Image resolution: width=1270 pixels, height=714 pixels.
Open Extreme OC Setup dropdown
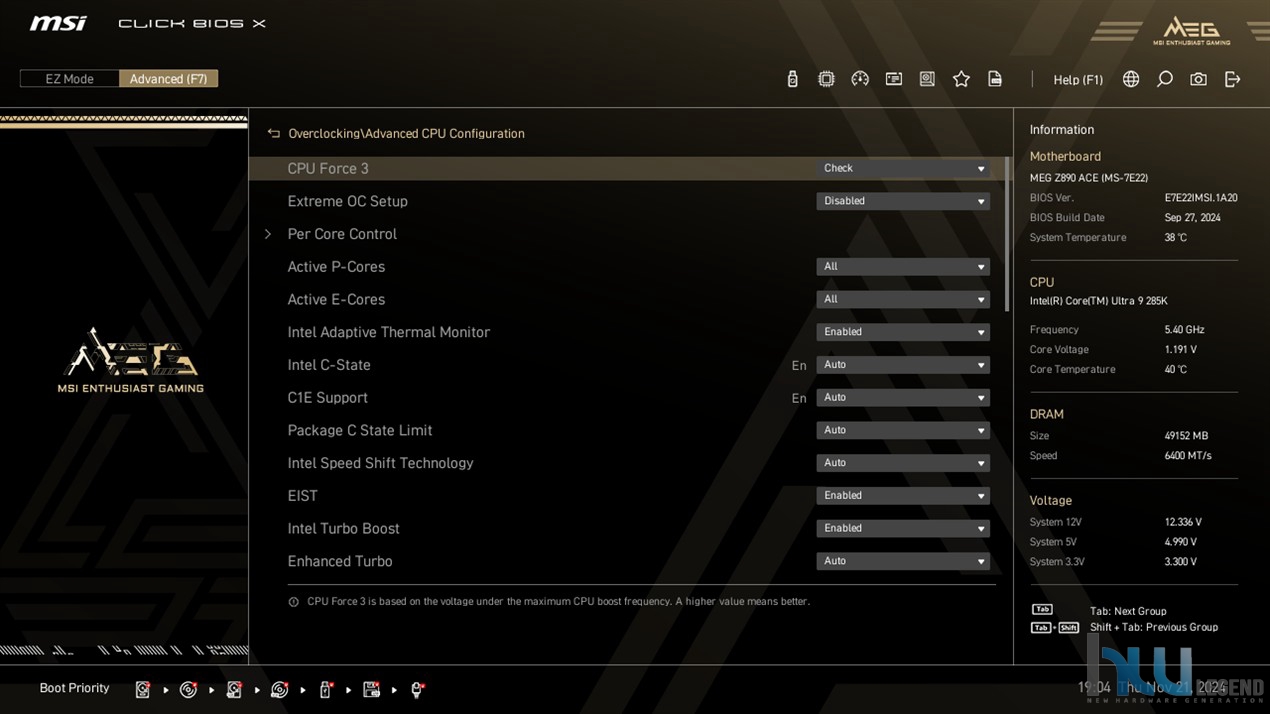[x=903, y=201]
